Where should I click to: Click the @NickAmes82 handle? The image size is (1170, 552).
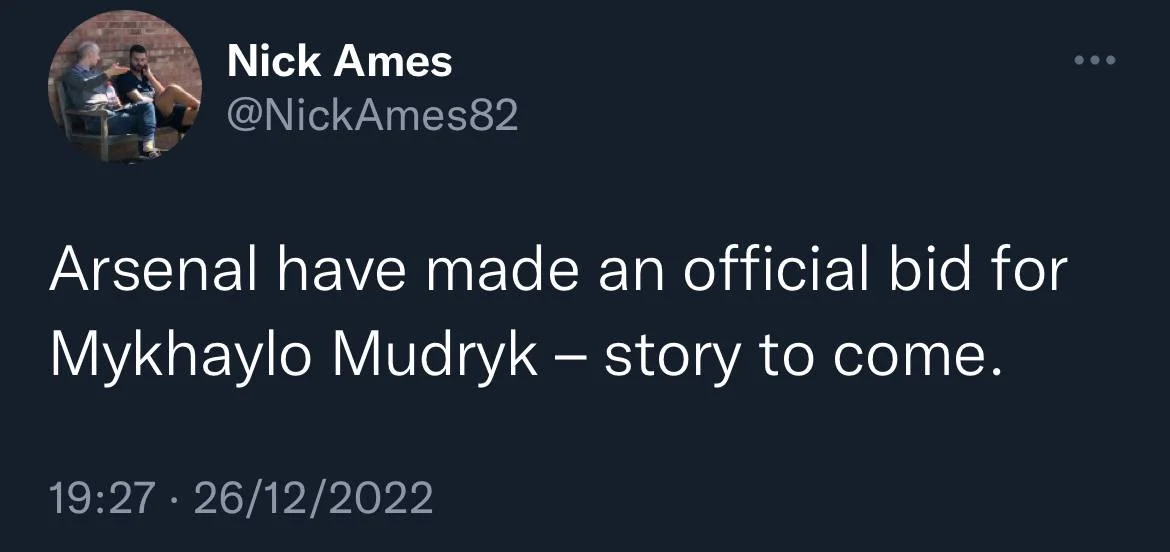tap(372, 118)
